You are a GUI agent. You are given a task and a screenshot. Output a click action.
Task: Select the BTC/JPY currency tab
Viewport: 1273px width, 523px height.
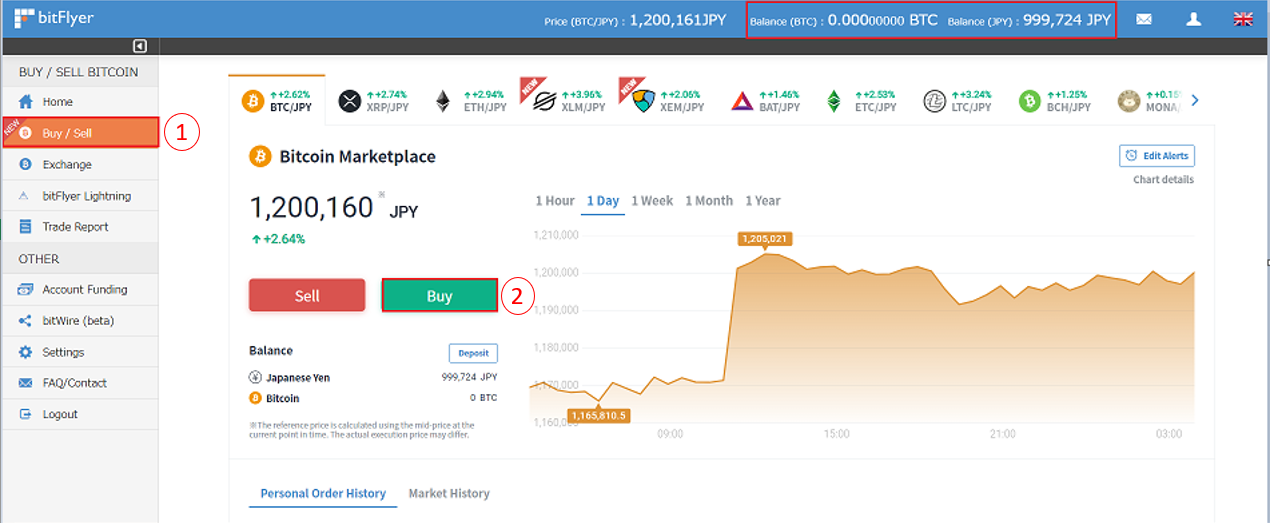tap(277, 100)
